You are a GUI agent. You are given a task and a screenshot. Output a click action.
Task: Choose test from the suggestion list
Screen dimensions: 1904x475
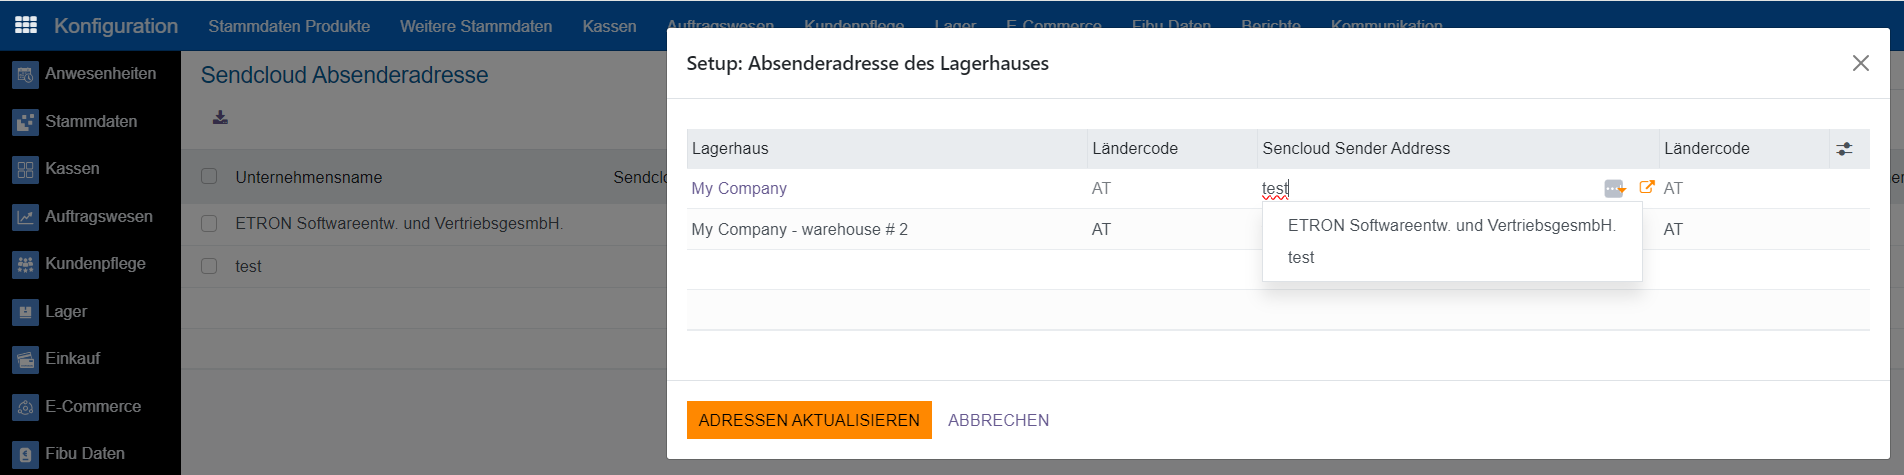click(1301, 258)
